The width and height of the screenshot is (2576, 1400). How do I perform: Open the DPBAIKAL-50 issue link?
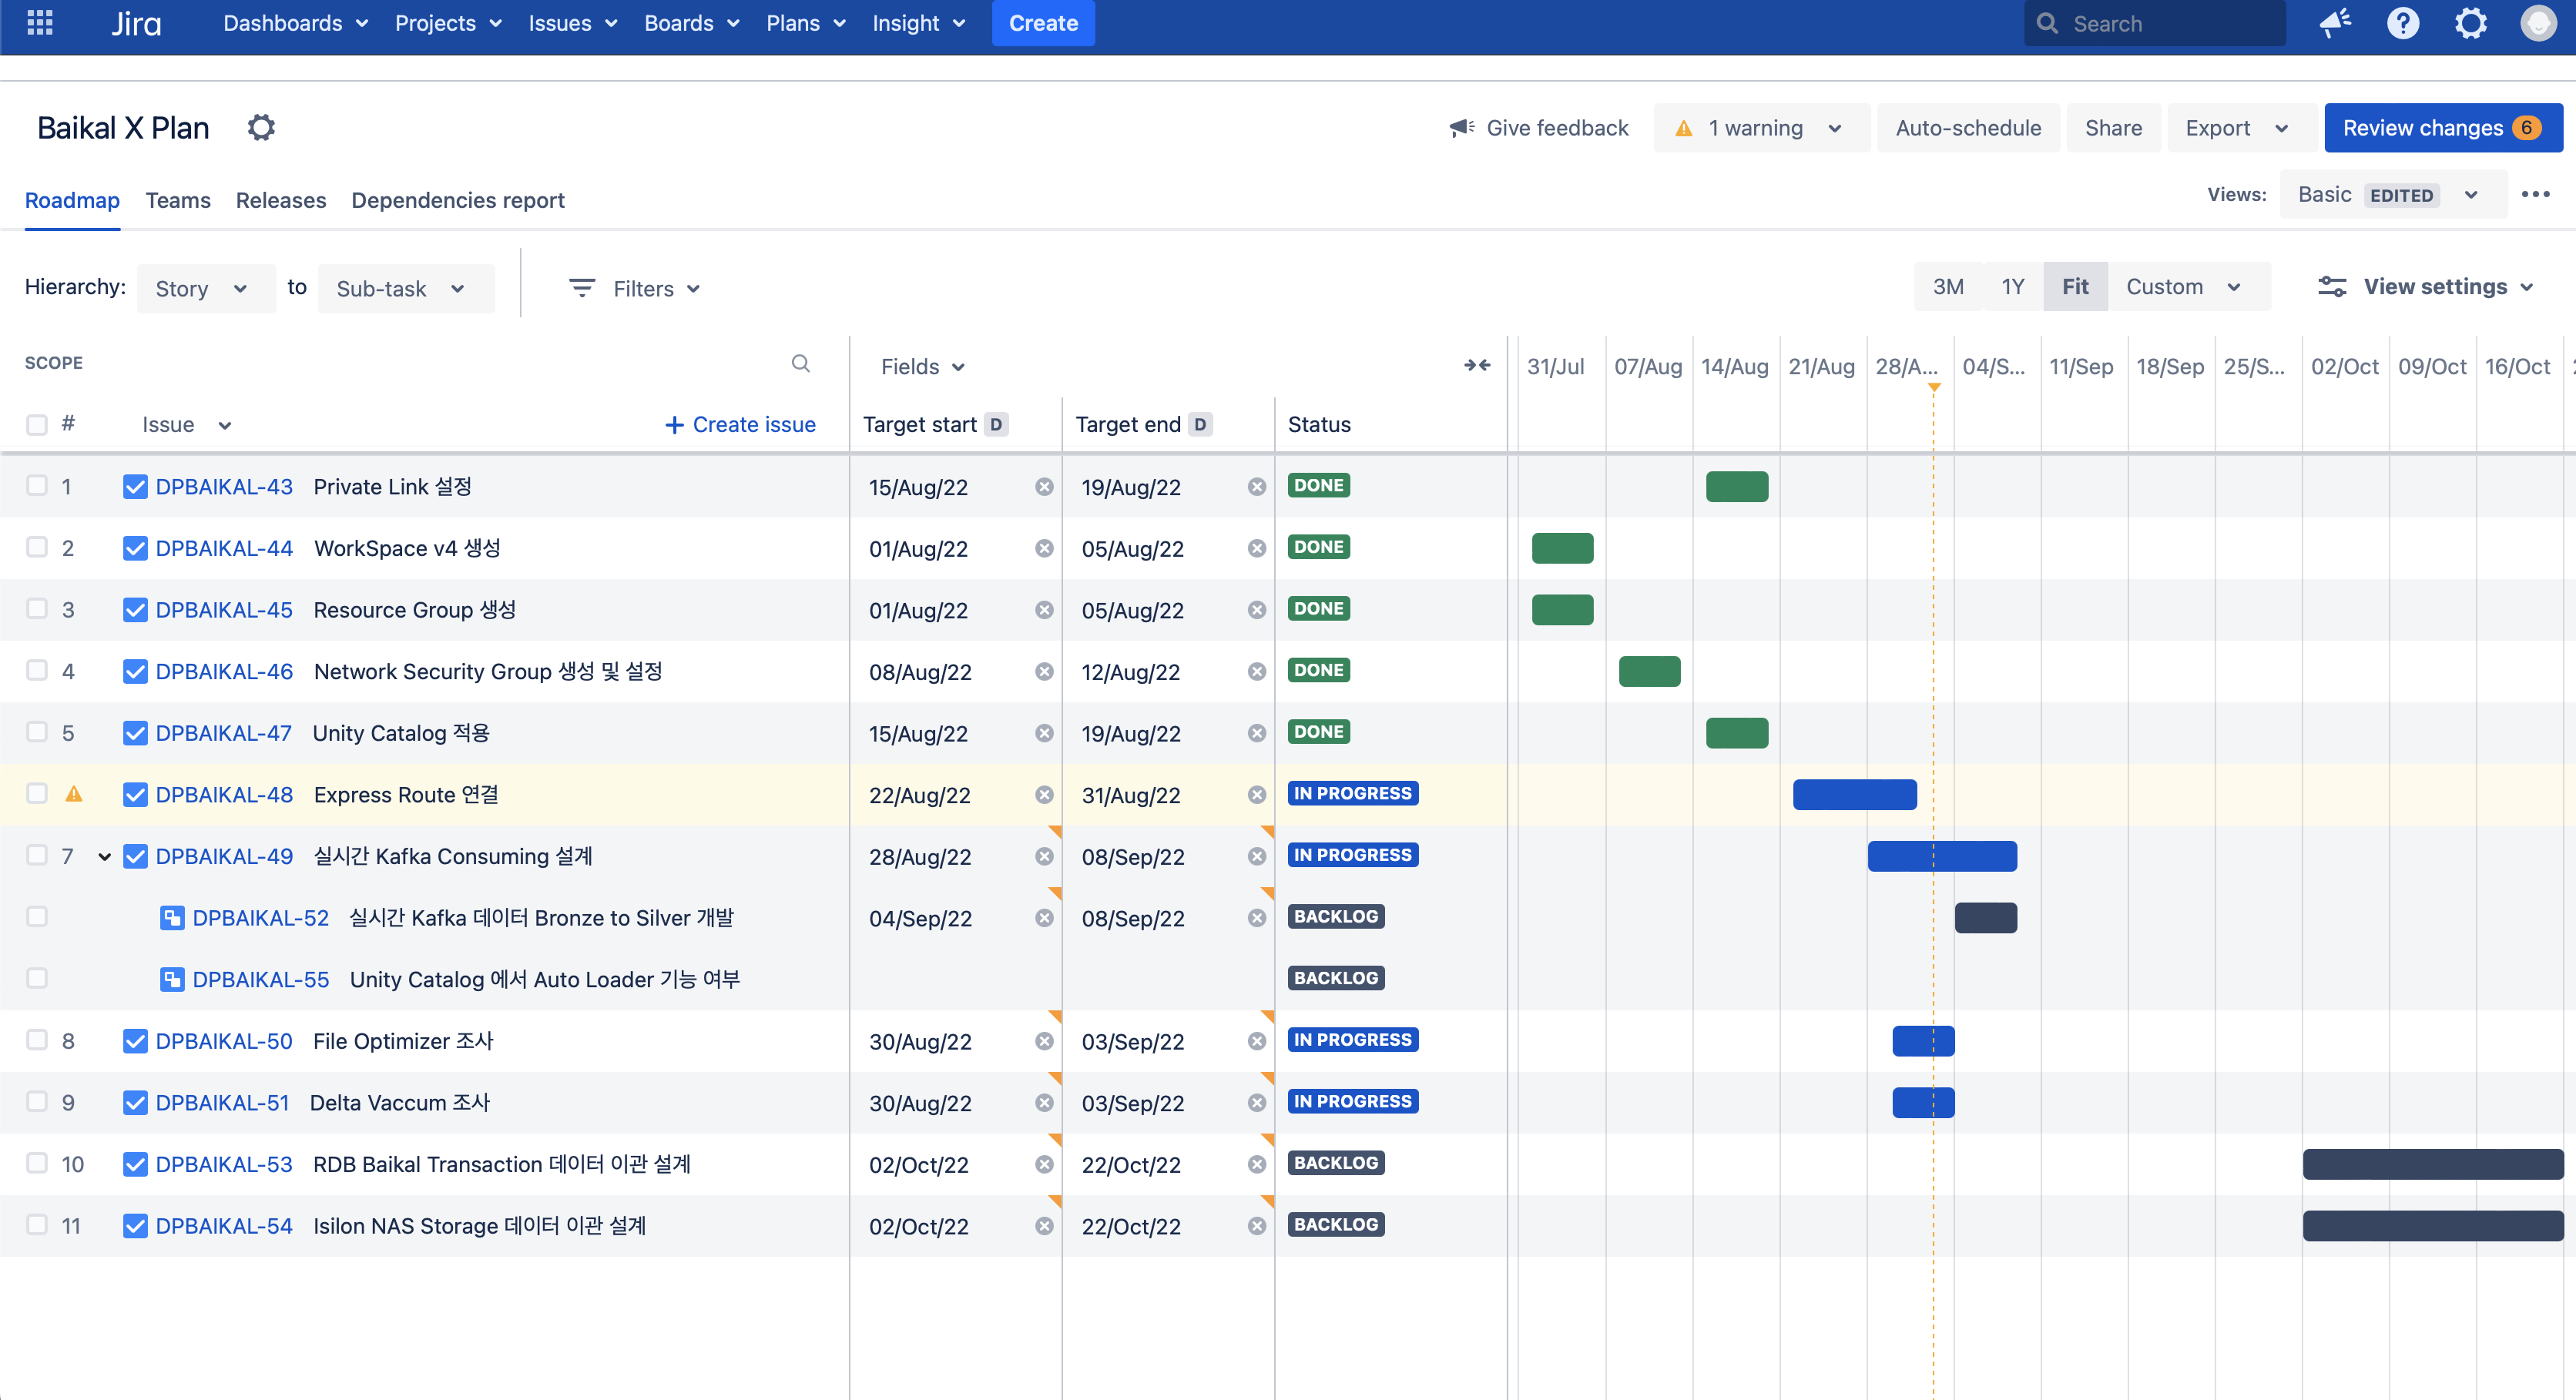224,1041
